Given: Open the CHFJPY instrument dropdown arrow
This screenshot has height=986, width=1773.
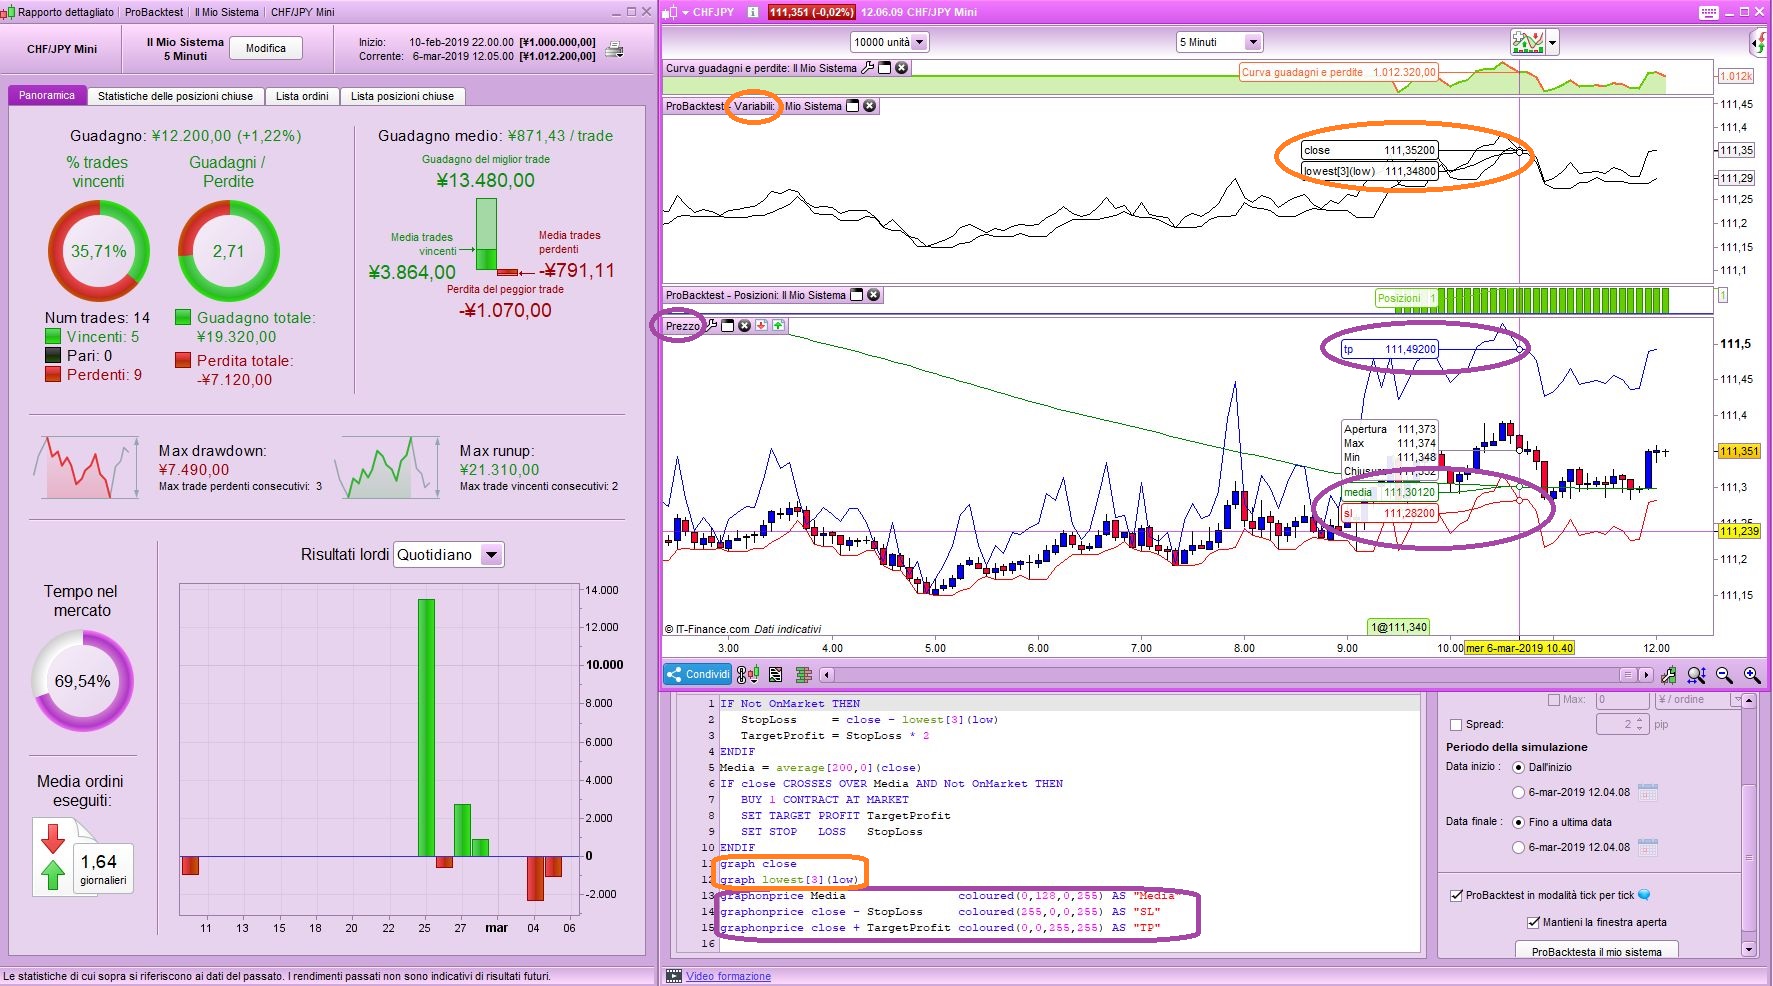Looking at the screenshot, I should pos(685,12).
